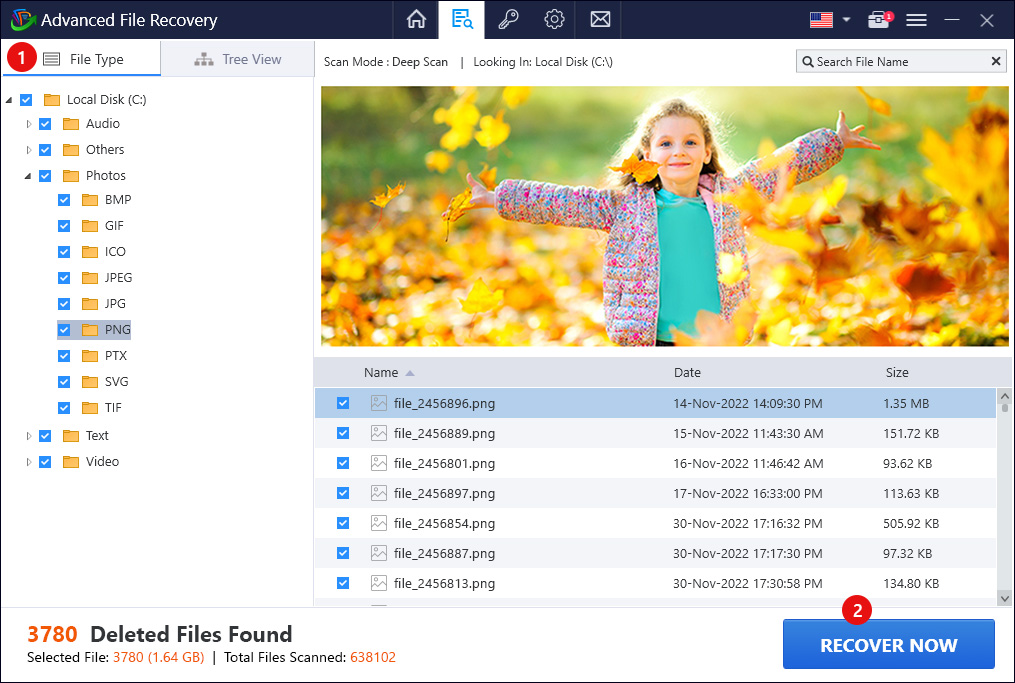Image resolution: width=1015 pixels, height=683 pixels.
Task: Select the Video folder icon
Action: tap(71, 462)
